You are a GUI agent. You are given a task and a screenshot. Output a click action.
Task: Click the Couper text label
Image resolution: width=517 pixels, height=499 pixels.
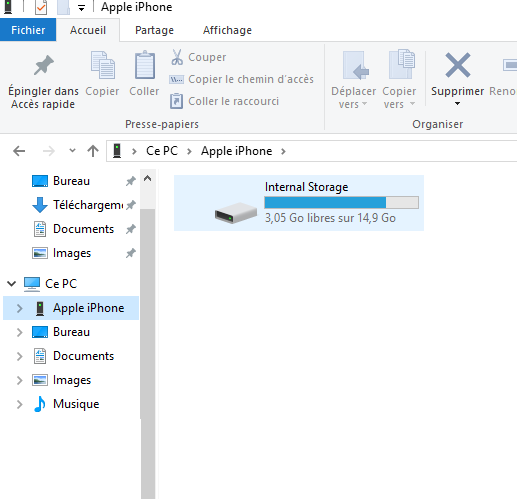(x=207, y=57)
